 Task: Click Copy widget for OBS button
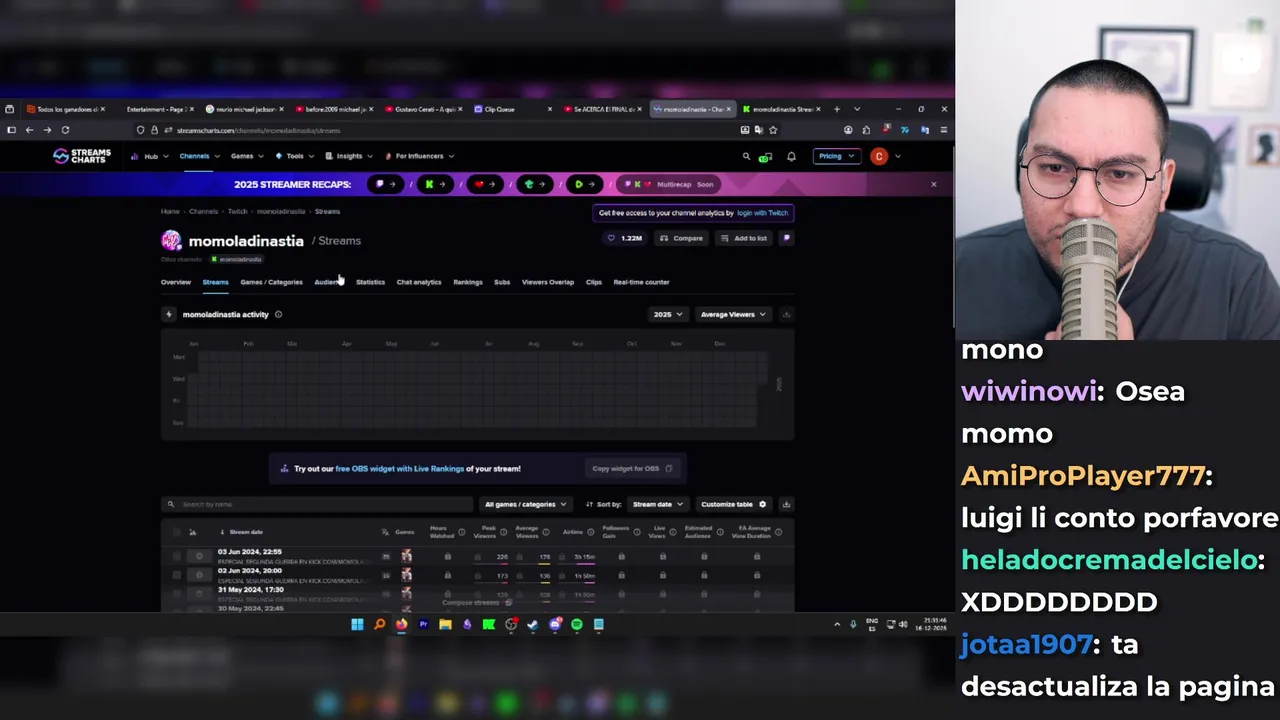(632, 468)
